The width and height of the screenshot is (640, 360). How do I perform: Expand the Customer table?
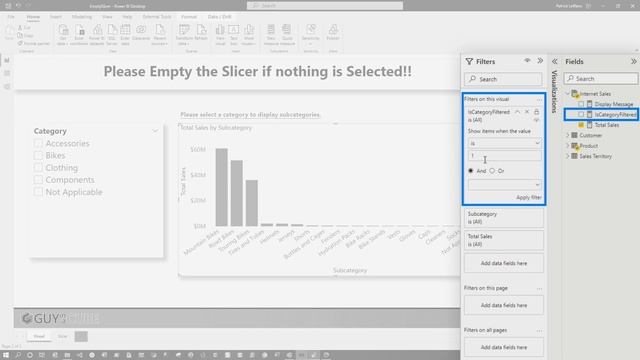567,135
